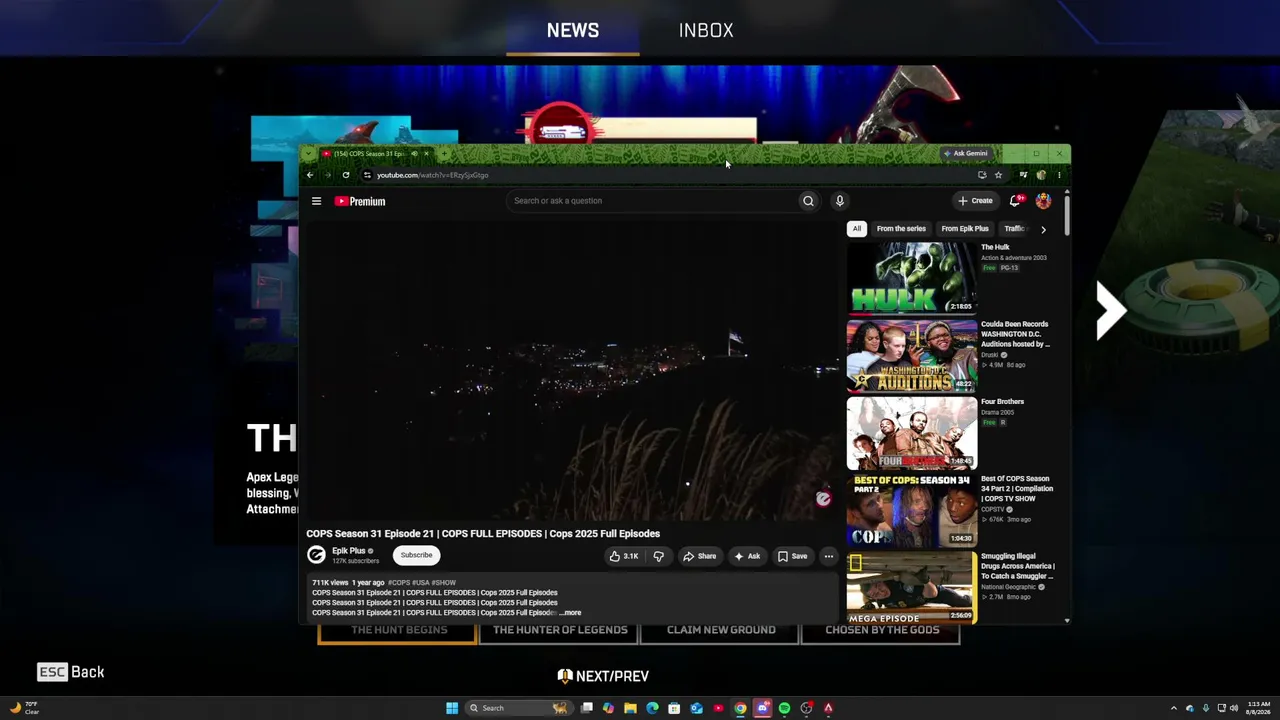This screenshot has height=720, width=1280.
Task: Select the From Epik Plus chip
Action: [x=965, y=229]
